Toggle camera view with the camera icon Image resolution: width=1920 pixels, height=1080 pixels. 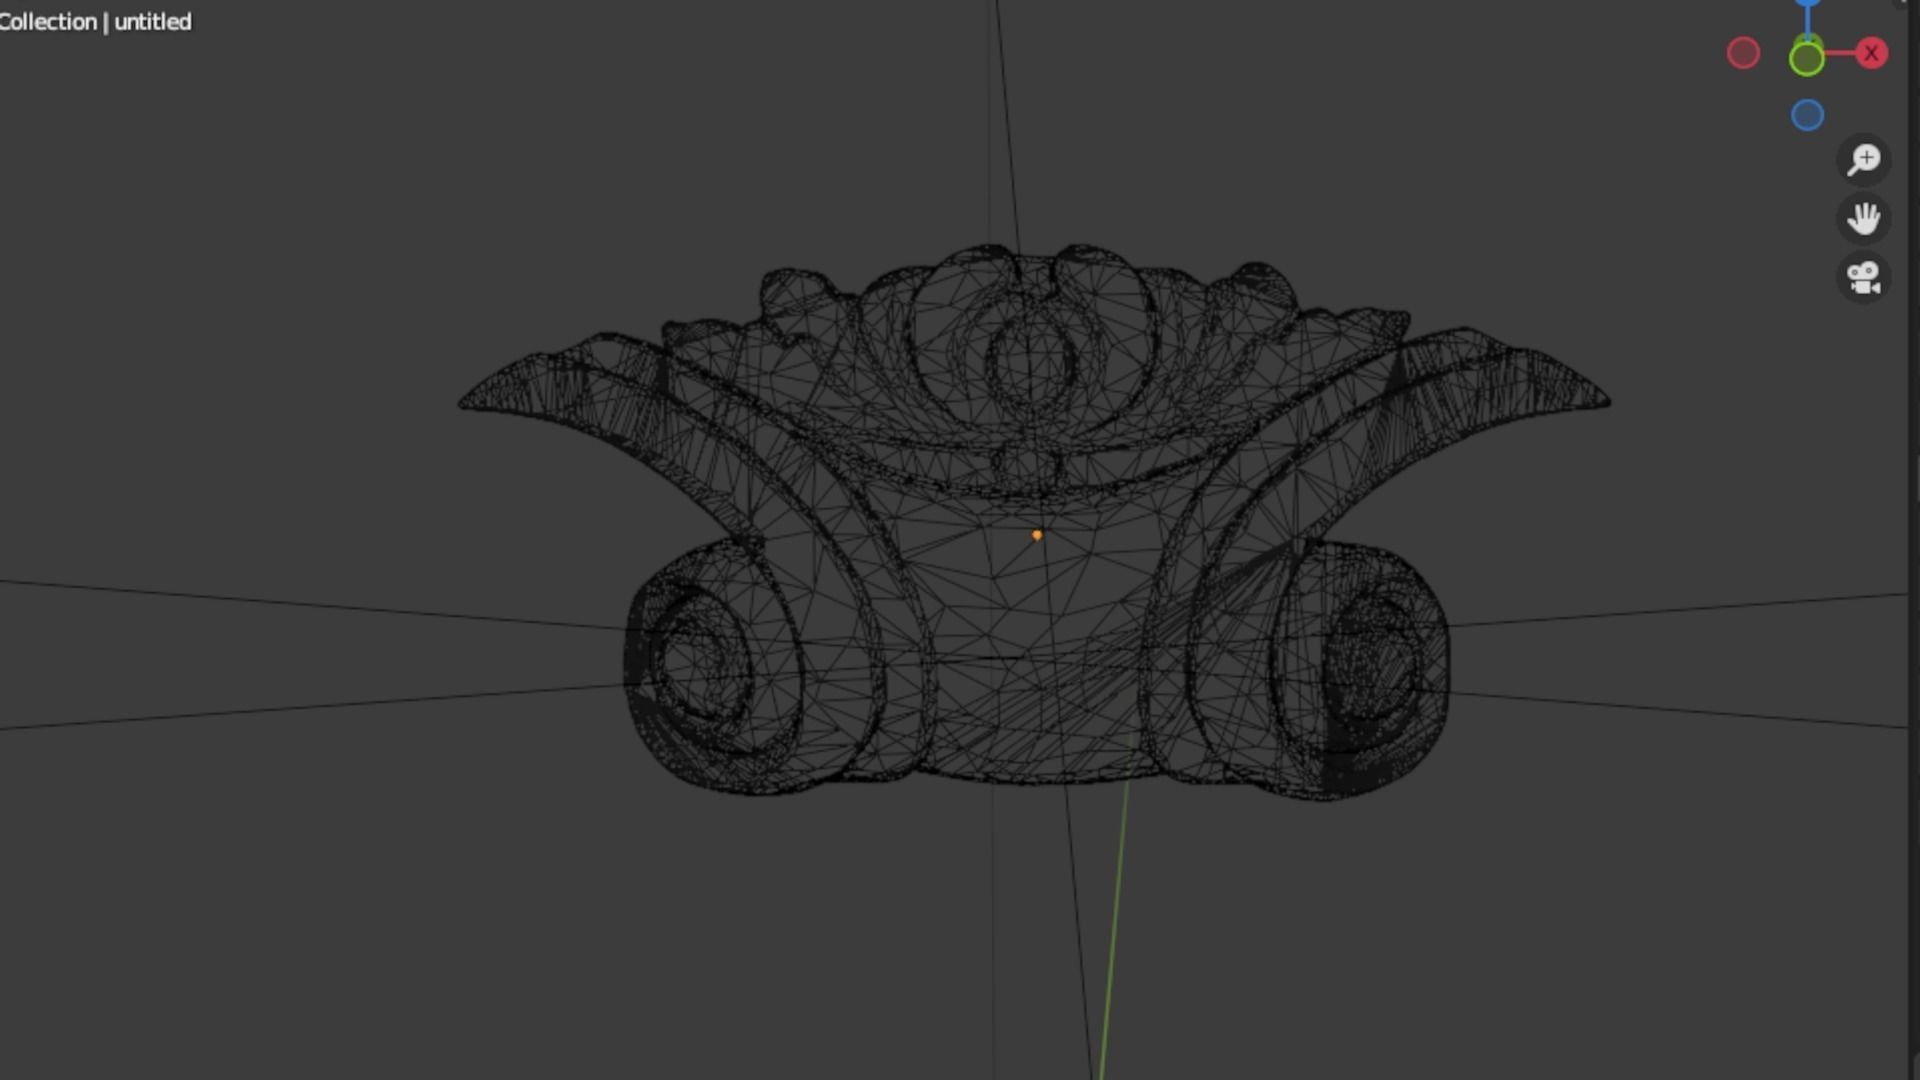(x=1864, y=278)
